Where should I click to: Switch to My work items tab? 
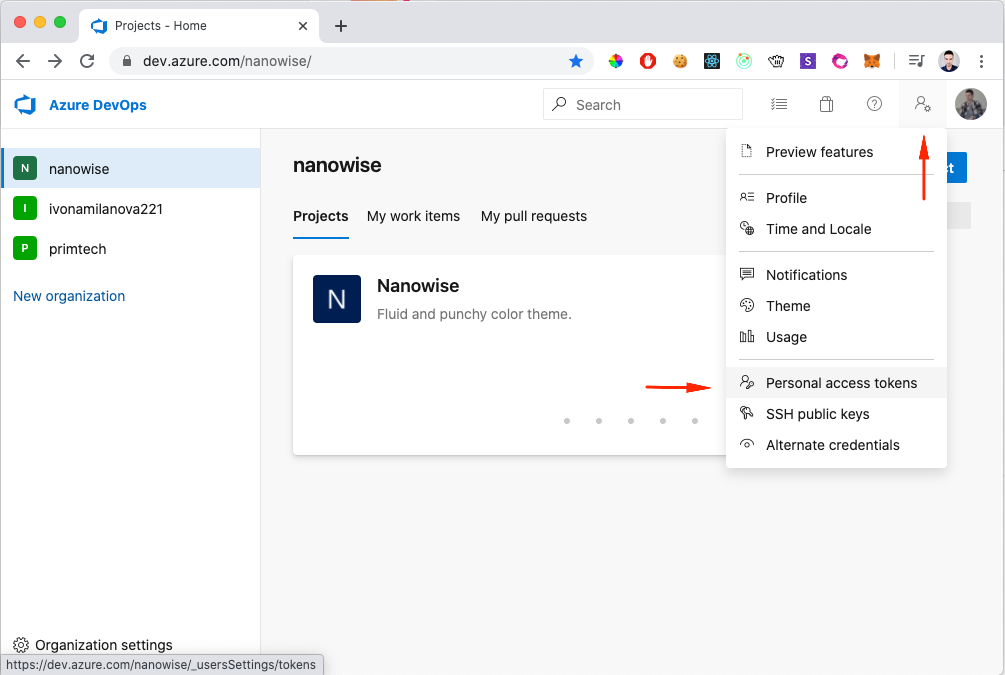(413, 216)
